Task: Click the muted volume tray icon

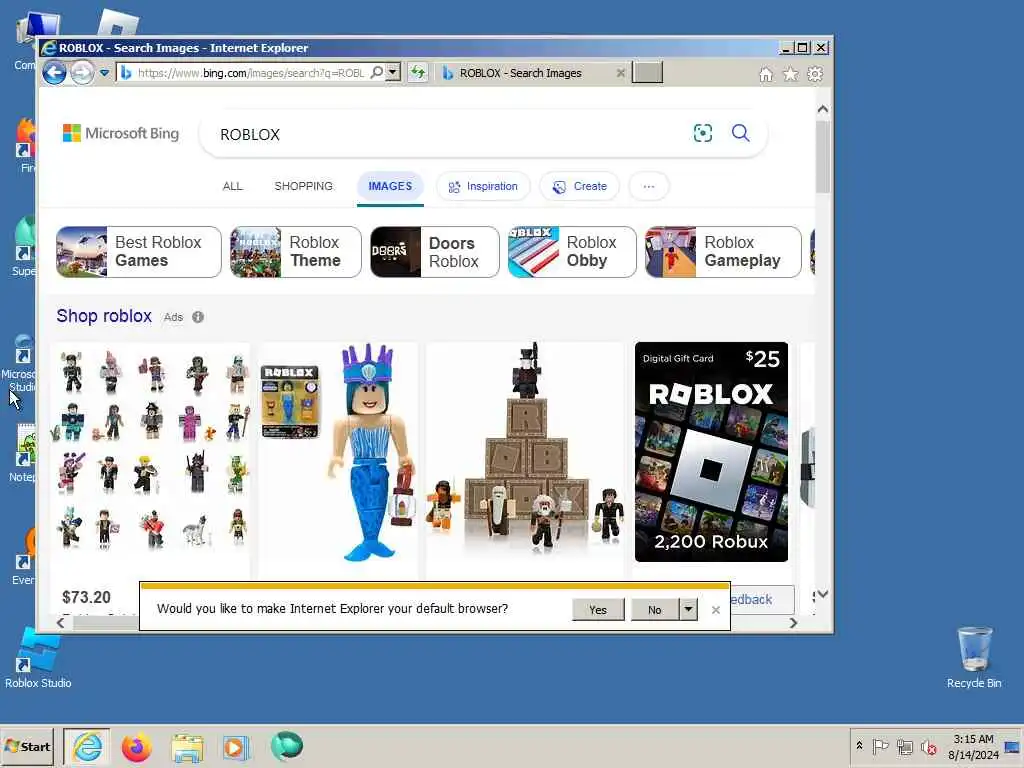Action: (x=928, y=746)
